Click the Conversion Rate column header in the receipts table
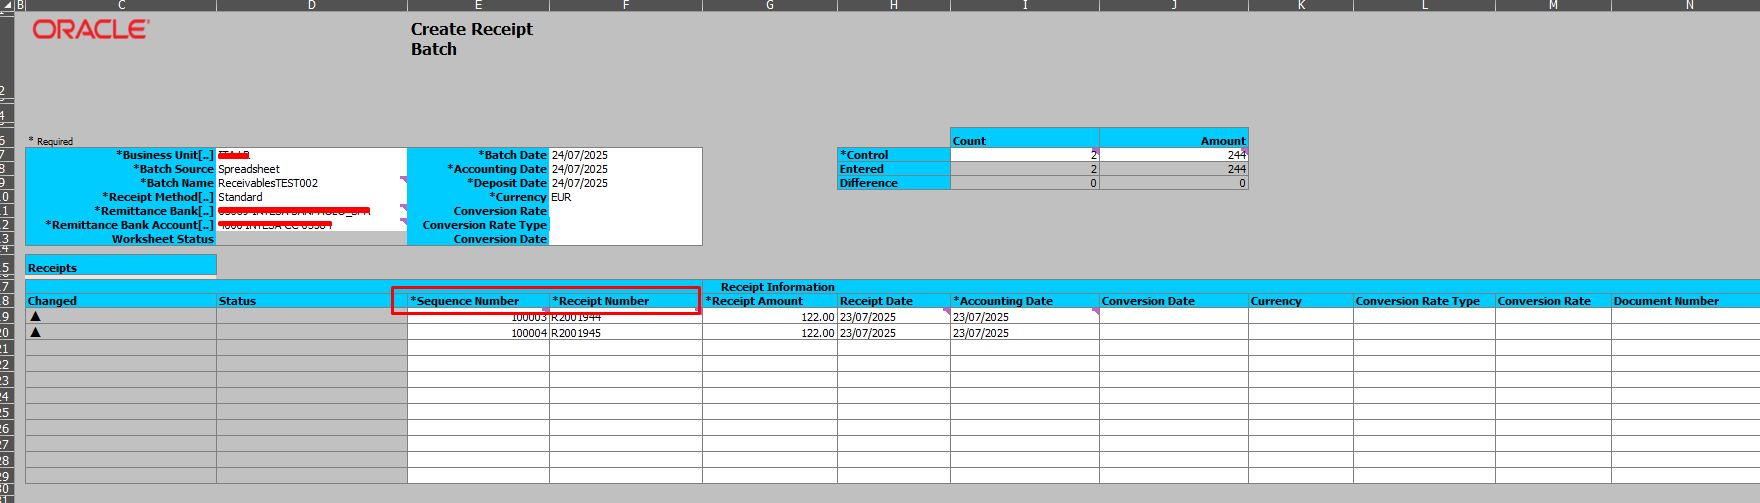 tap(1553, 300)
